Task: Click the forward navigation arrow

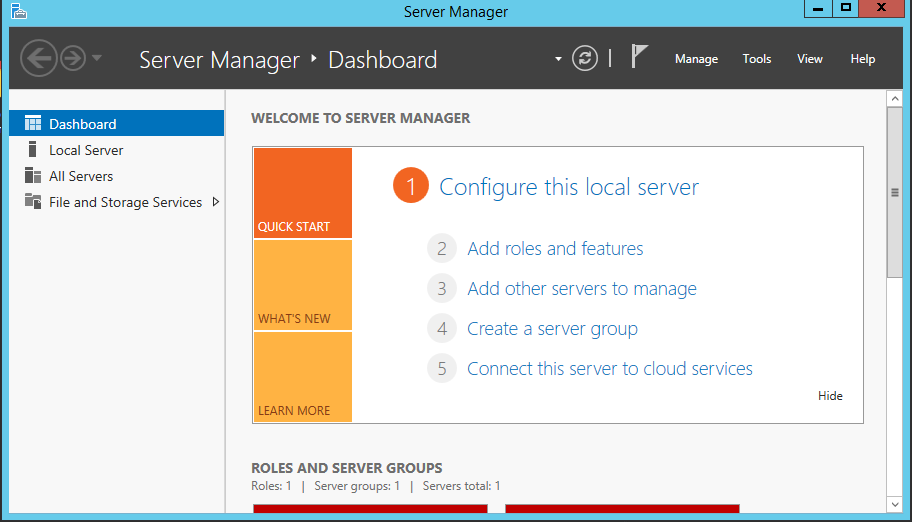Action: 73,58
